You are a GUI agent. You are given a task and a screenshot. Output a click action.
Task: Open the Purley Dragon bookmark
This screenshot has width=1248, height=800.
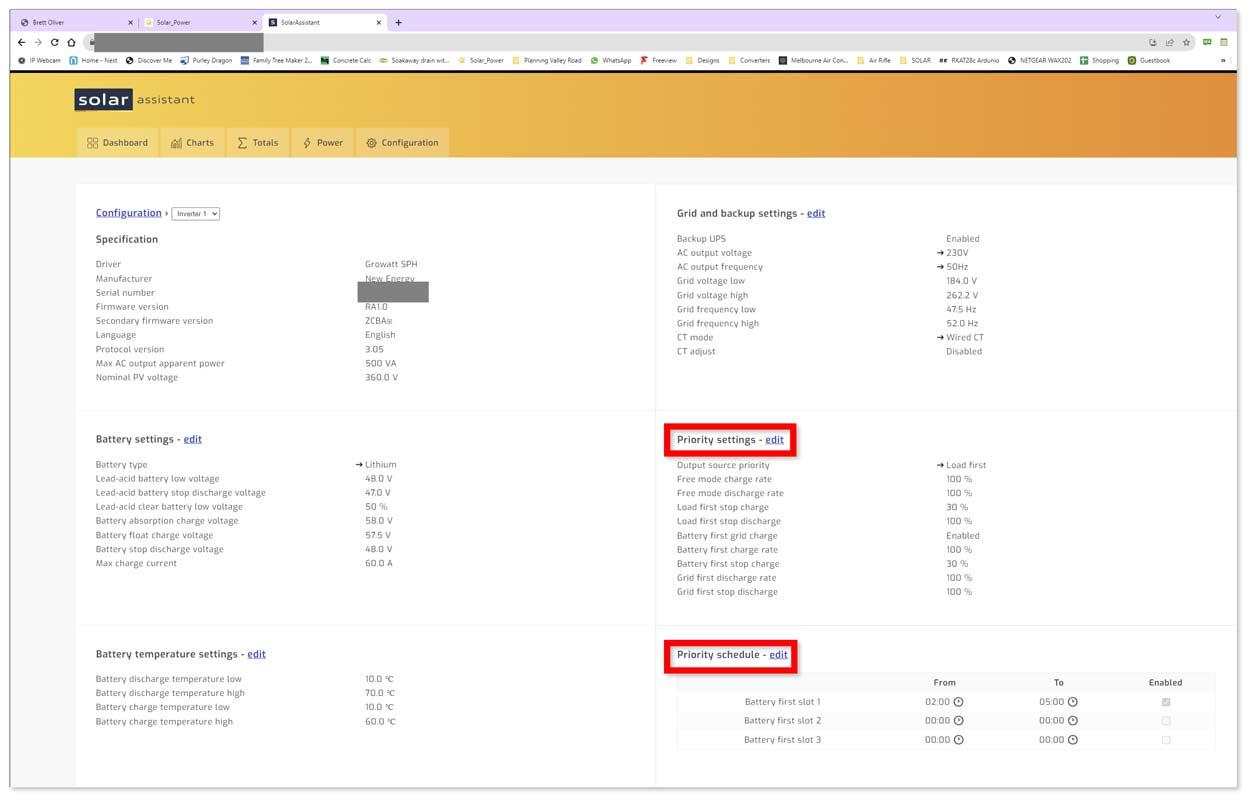click(x=207, y=60)
